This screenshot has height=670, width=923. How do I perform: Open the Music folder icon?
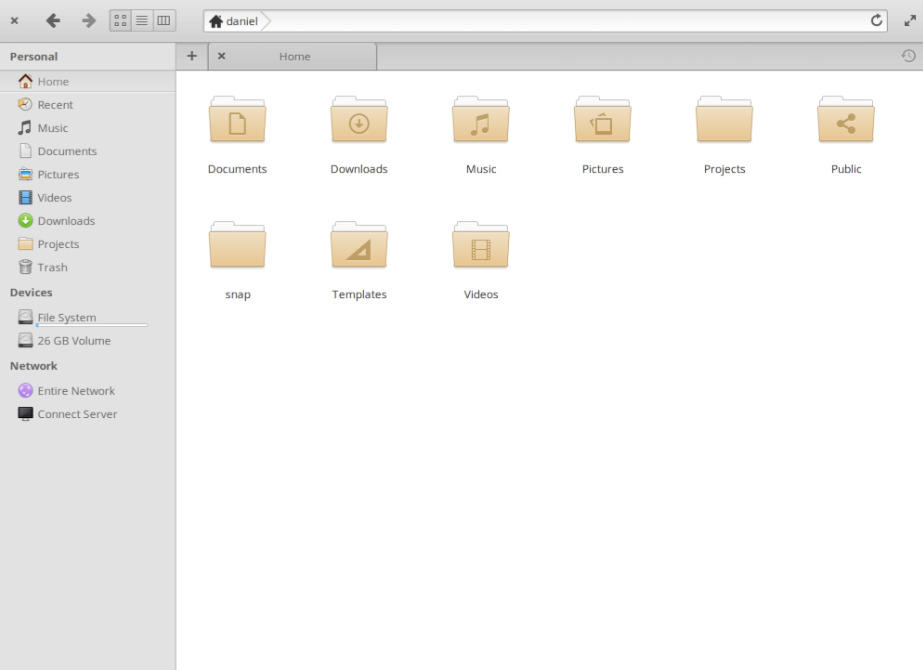click(x=481, y=125)
